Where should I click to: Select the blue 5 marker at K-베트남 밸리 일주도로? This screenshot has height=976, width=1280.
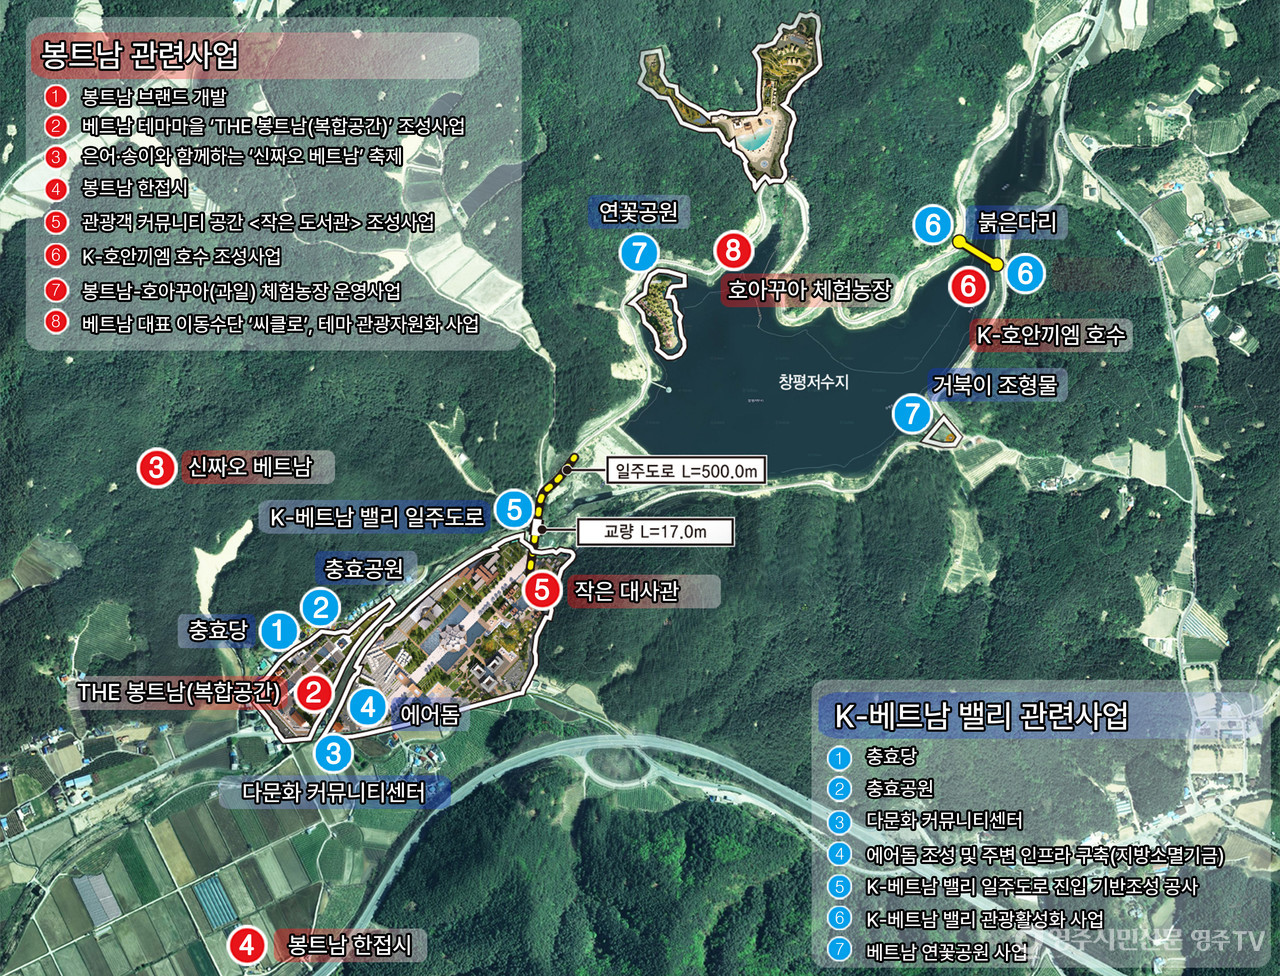point(514,509)
